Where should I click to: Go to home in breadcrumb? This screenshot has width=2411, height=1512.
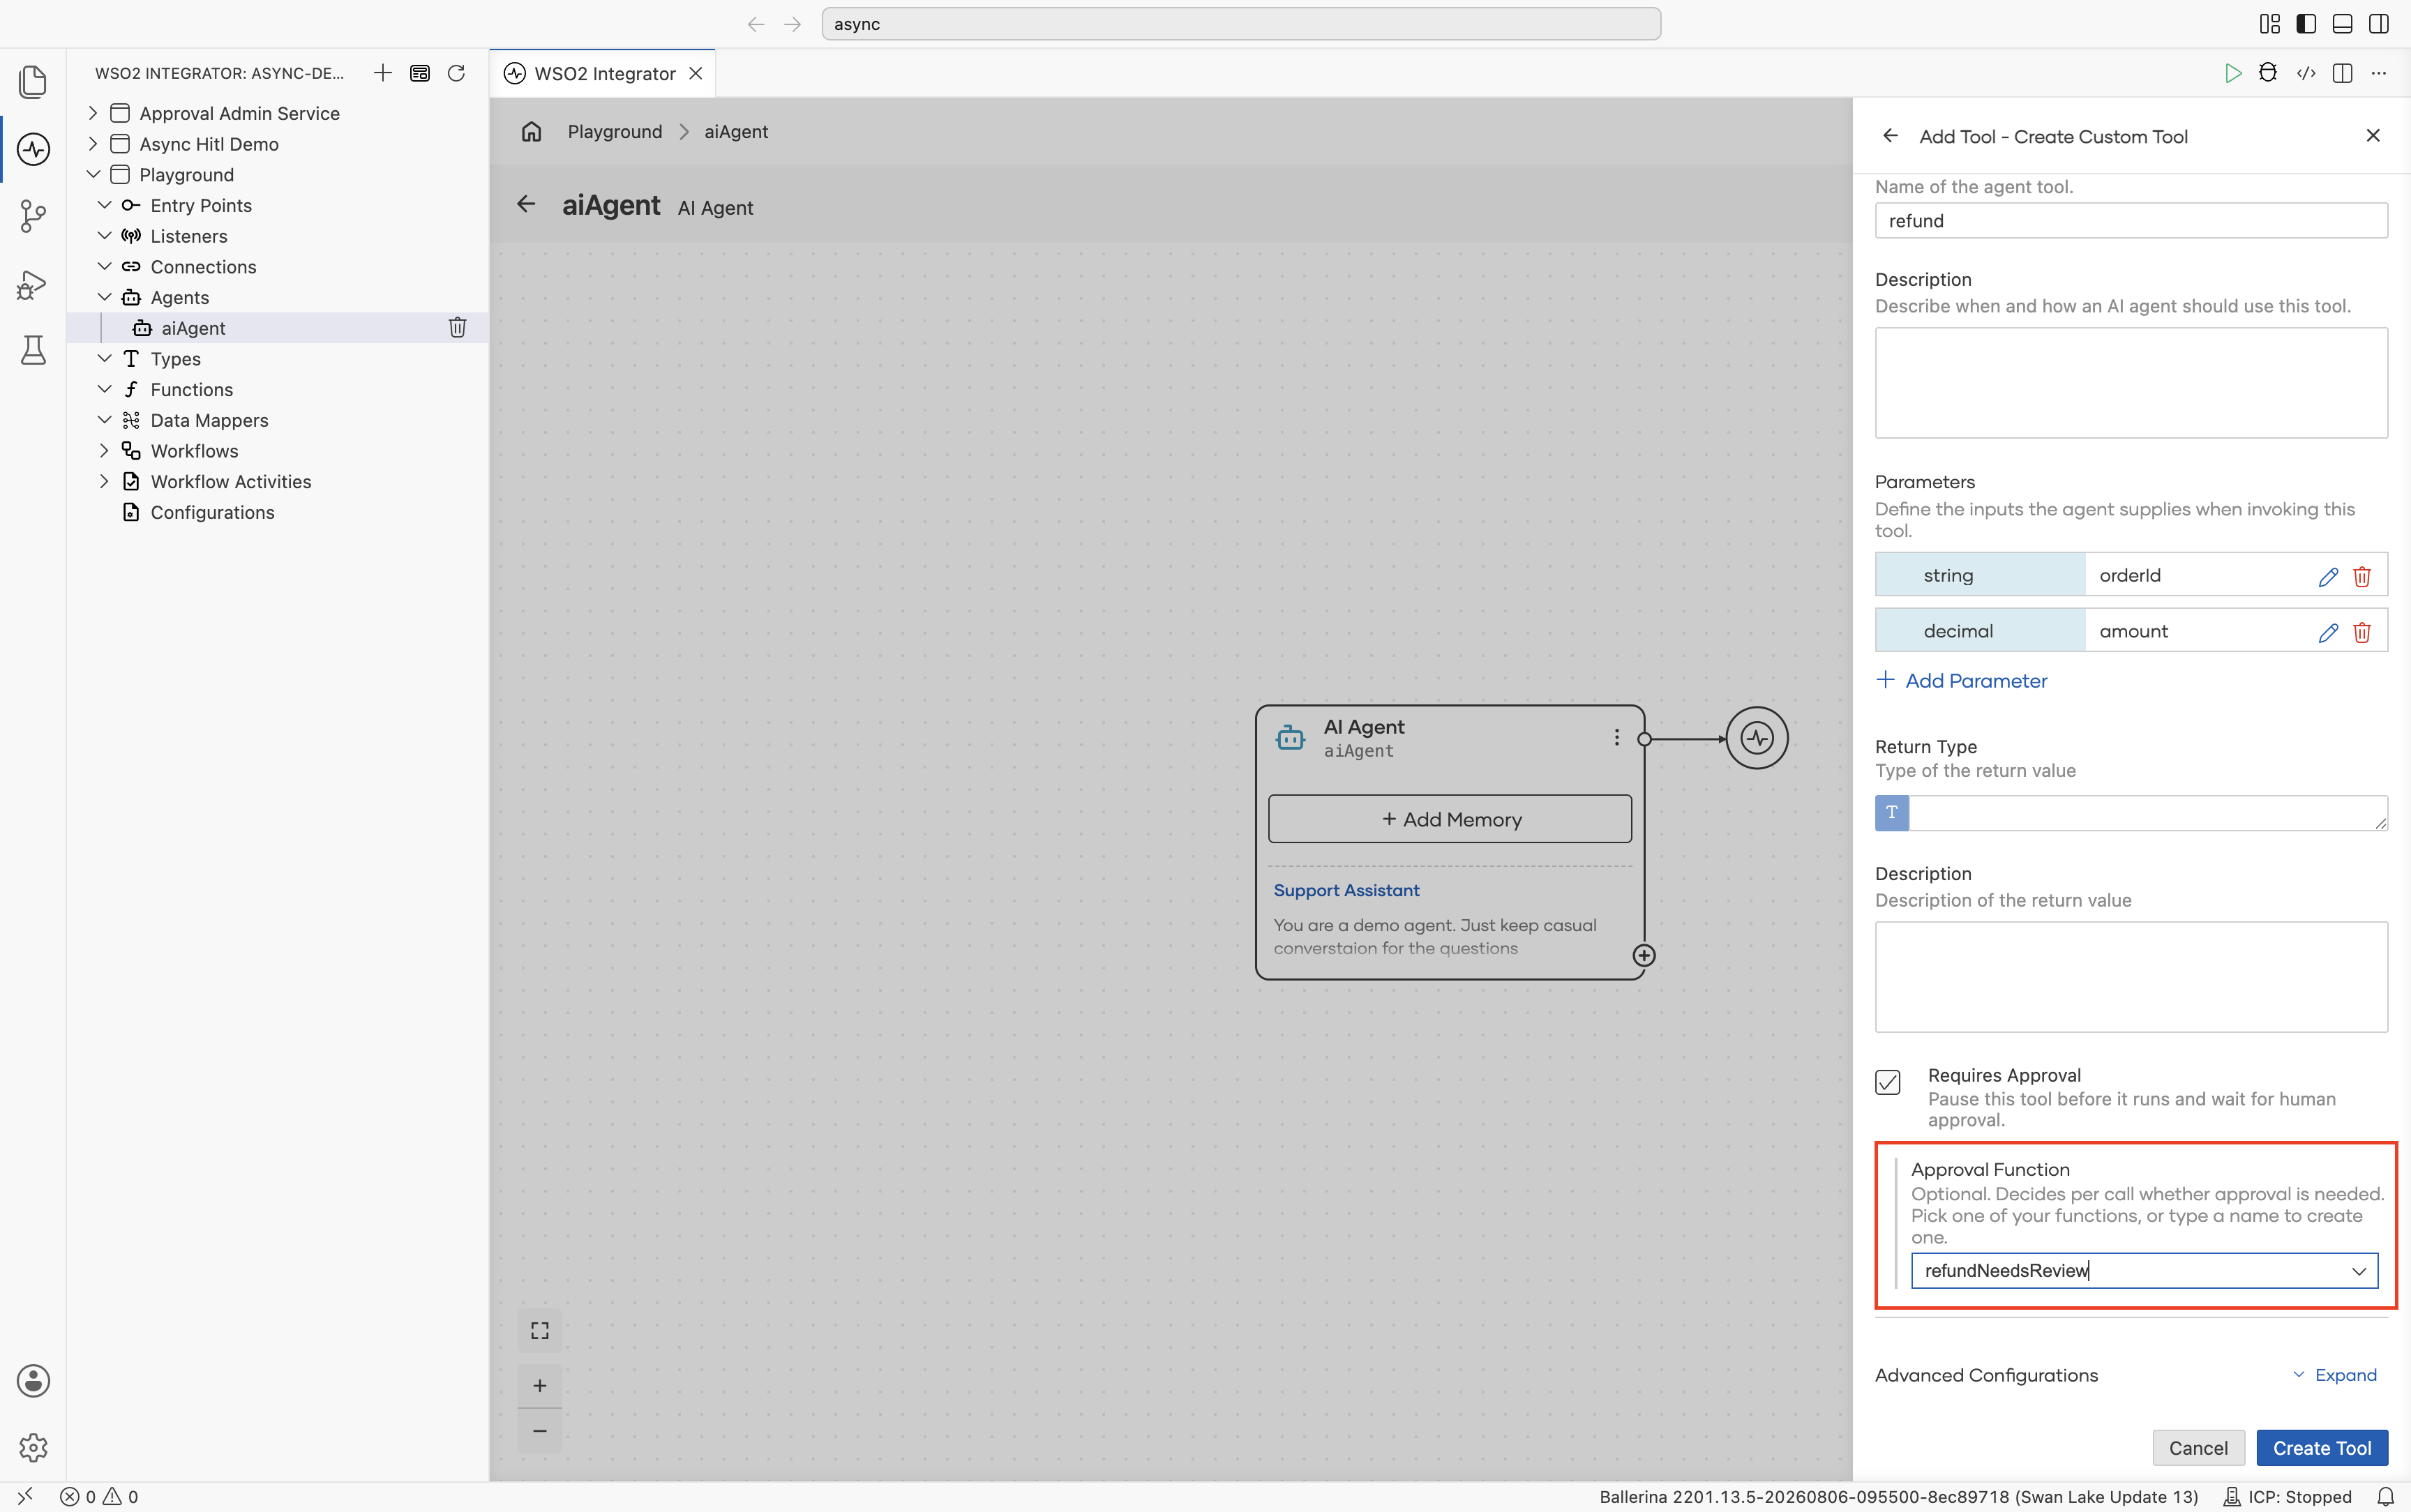point(531,131)
